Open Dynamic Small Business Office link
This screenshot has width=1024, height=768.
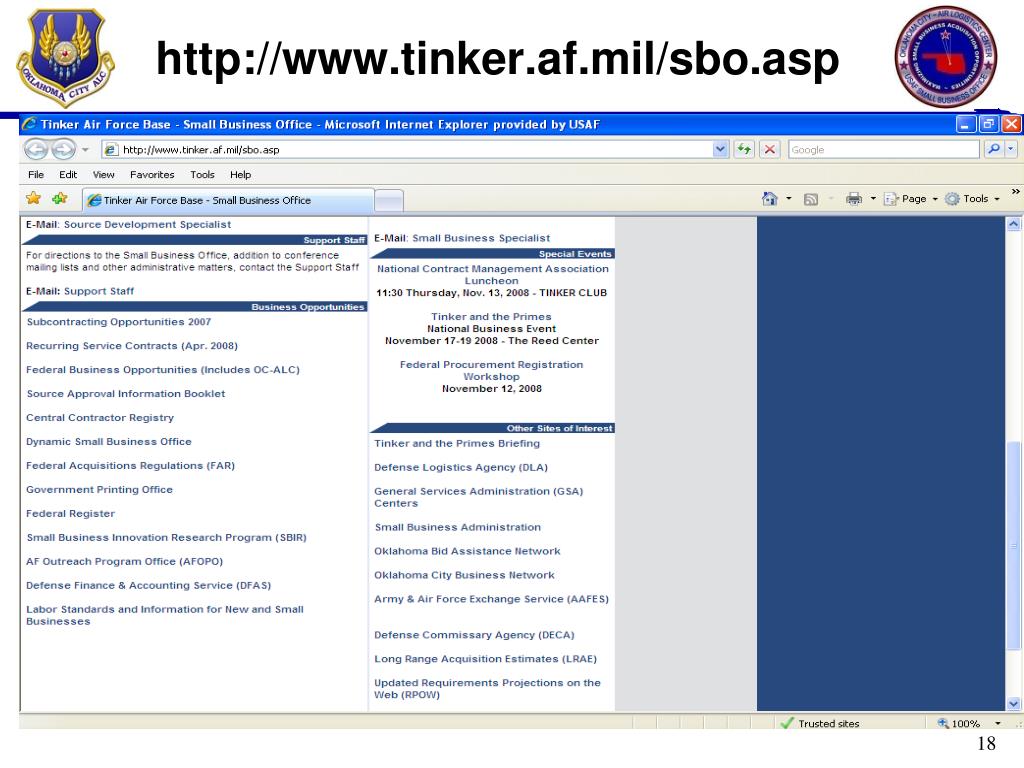tap(108, 441)
